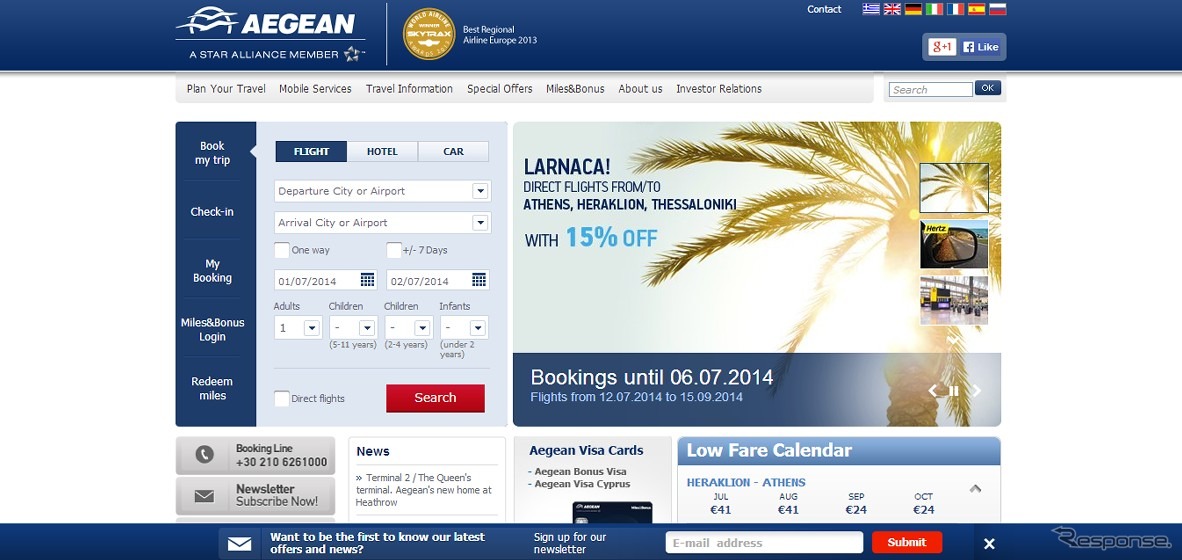Image resolution: width=1182 pixels, height=560 pixels.
Task: Click the Google +1 button
Action: (x=942, y=47)
